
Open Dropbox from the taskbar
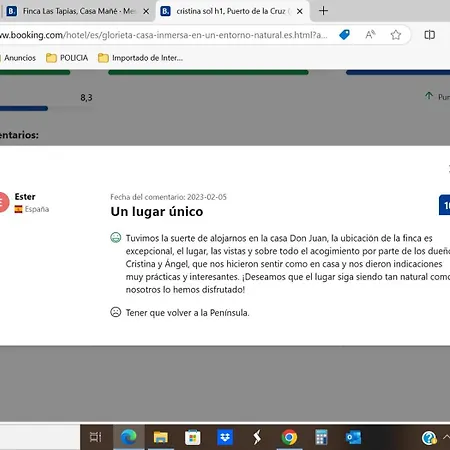click(x=225, y=437)
